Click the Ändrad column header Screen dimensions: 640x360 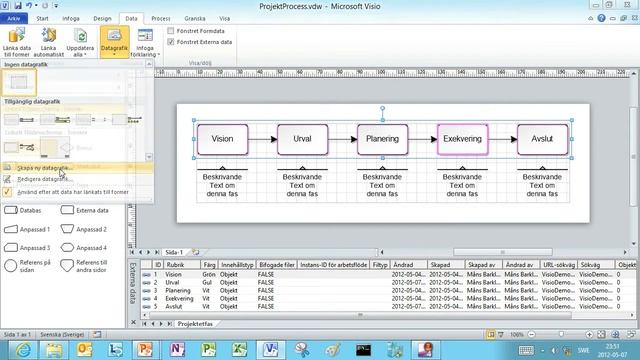pos(408,265)
